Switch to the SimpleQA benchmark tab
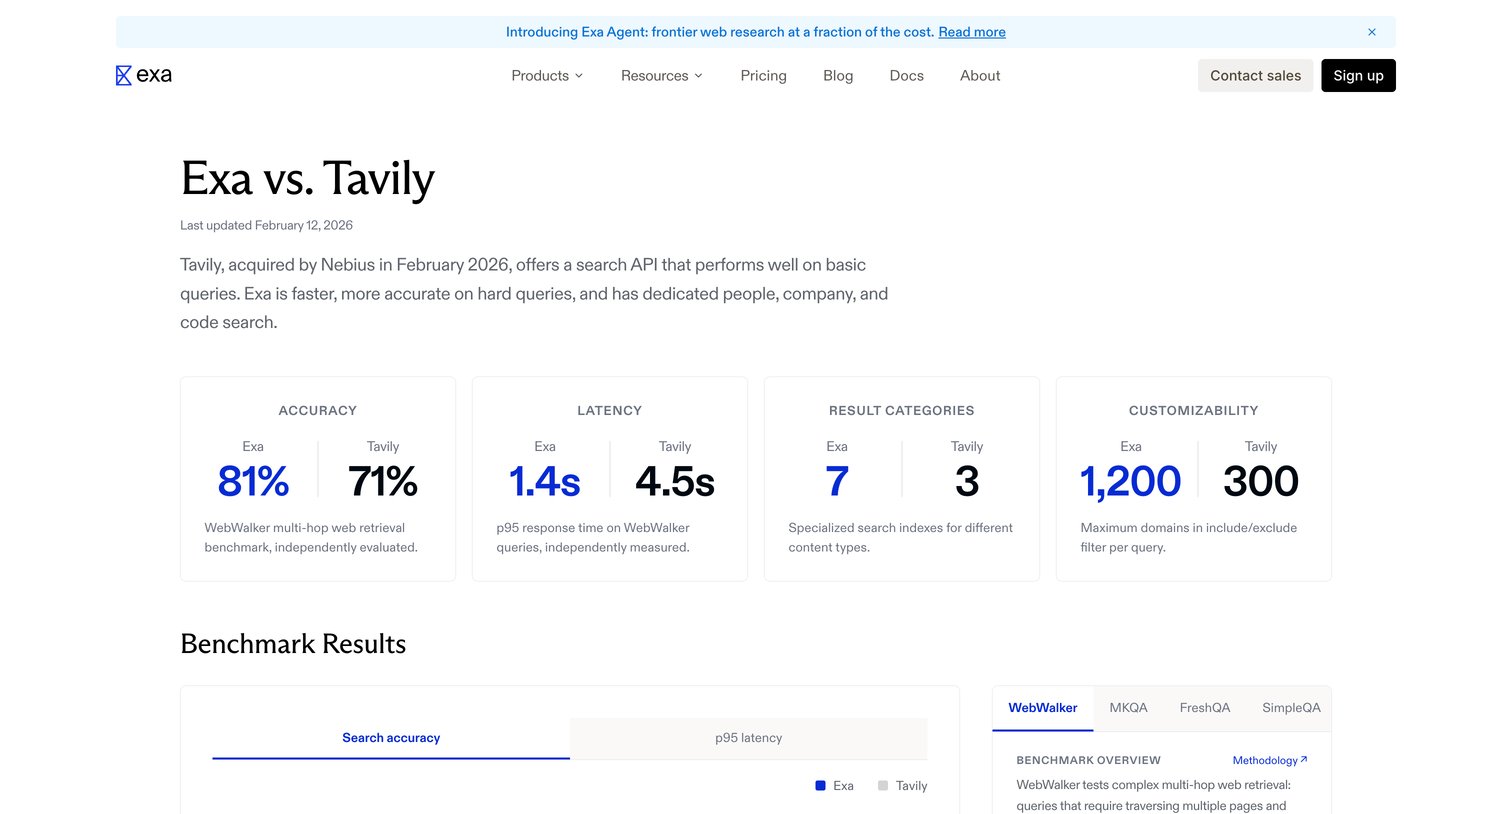 coord(1291,708)
